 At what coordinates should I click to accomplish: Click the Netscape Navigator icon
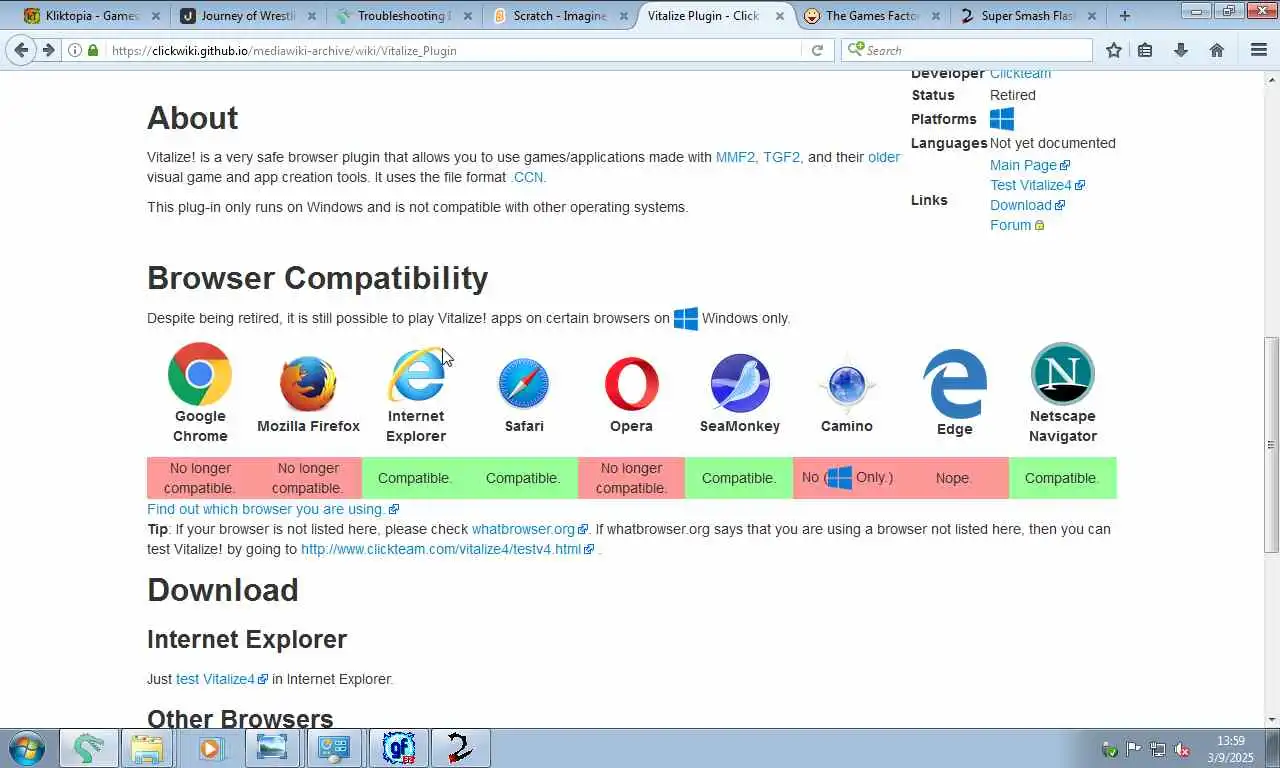click(1063, 374)
